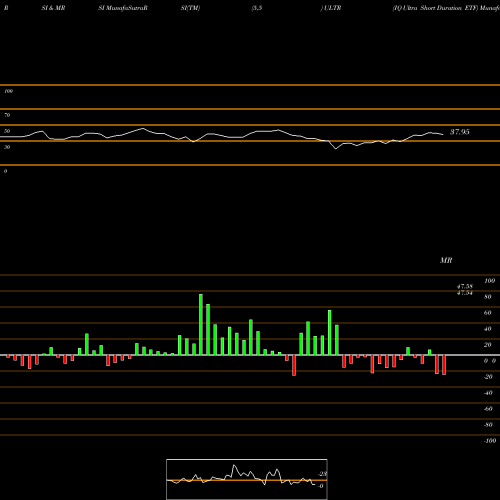Click the RSI axis label 30
Image resolution: width=500 pixels, height=500 pixels.
tap(7, 147)
